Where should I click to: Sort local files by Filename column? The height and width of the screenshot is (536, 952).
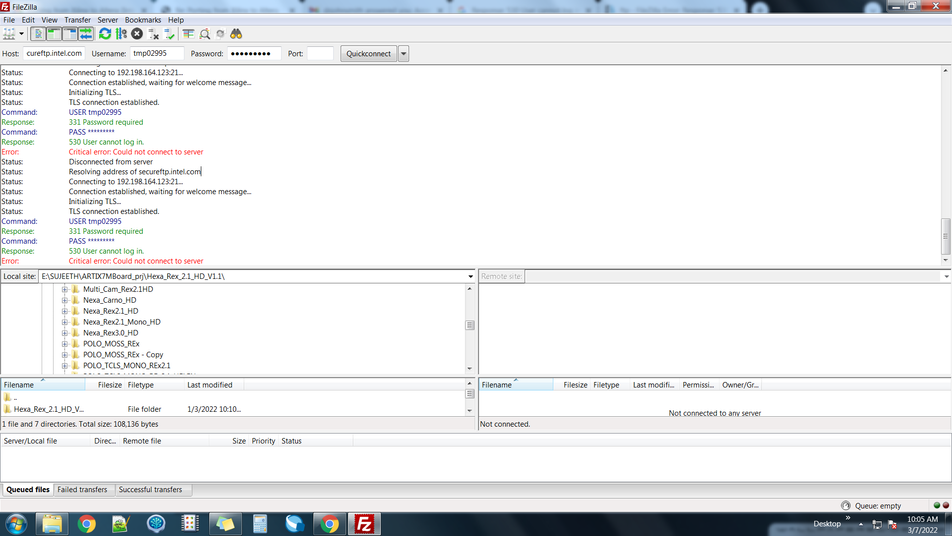pos(42,385)
